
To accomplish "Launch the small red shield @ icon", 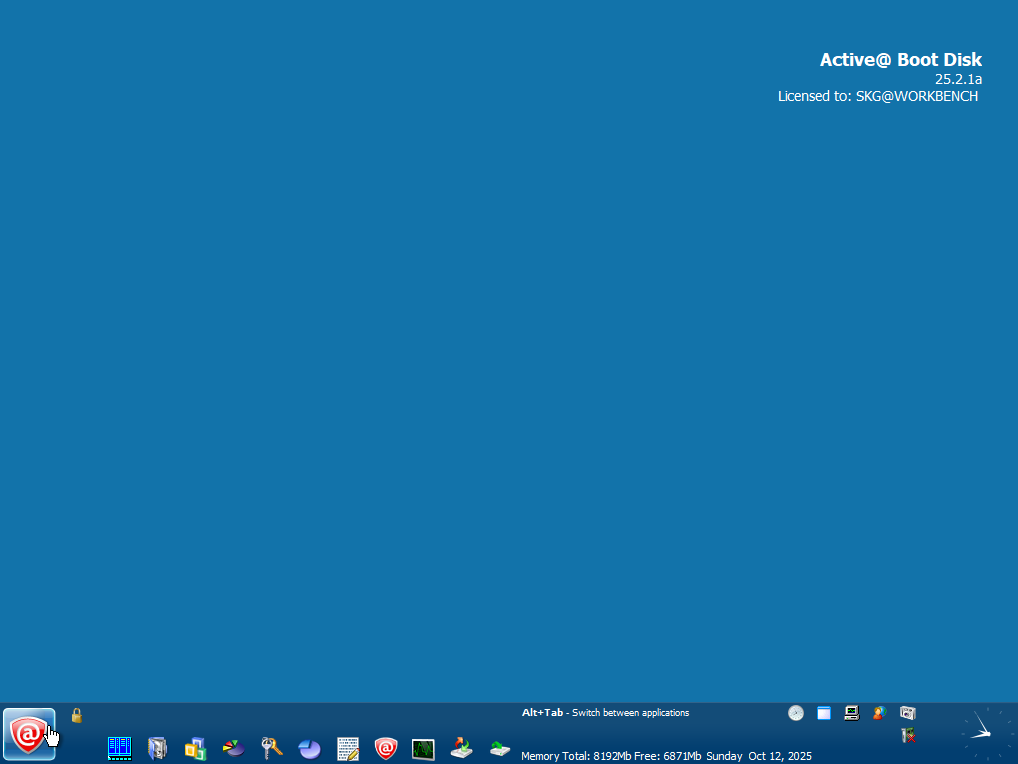I will pos(385,747).
